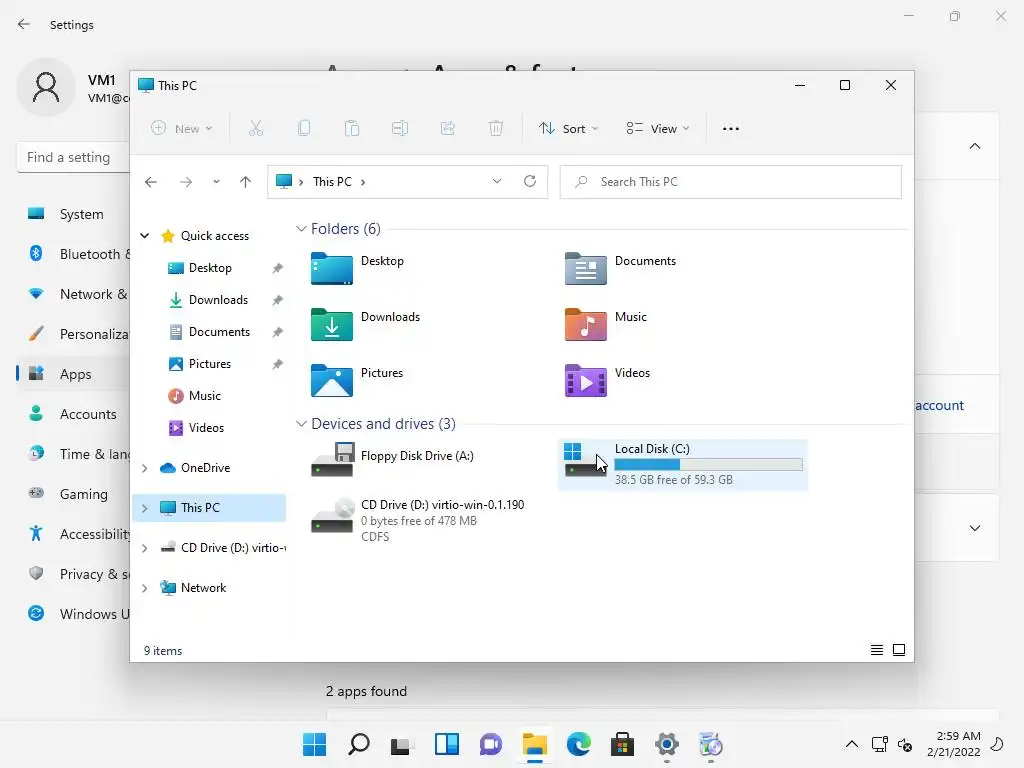
Task: Launch Microsoft Edge from taskbar
Action: click(x=579, y=744)
